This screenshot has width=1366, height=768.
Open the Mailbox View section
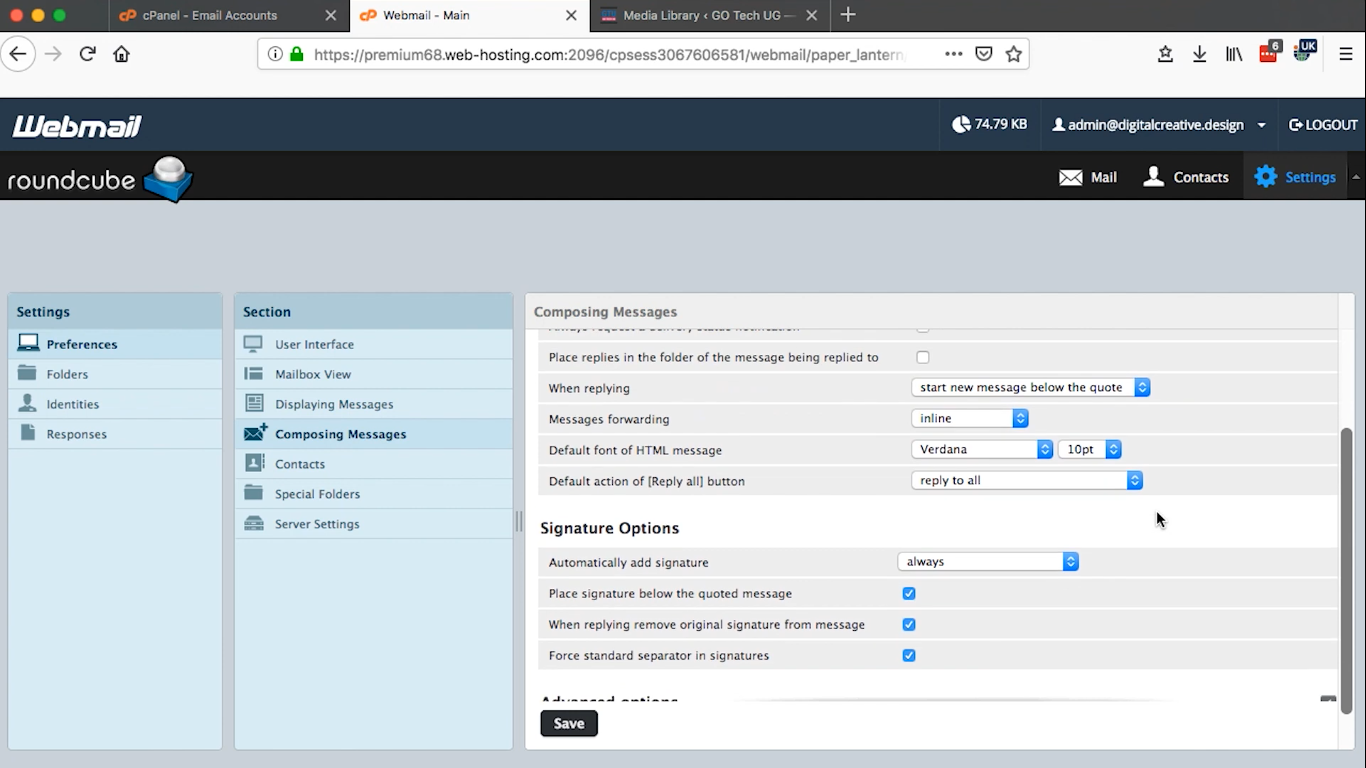[x=374, y=374]
